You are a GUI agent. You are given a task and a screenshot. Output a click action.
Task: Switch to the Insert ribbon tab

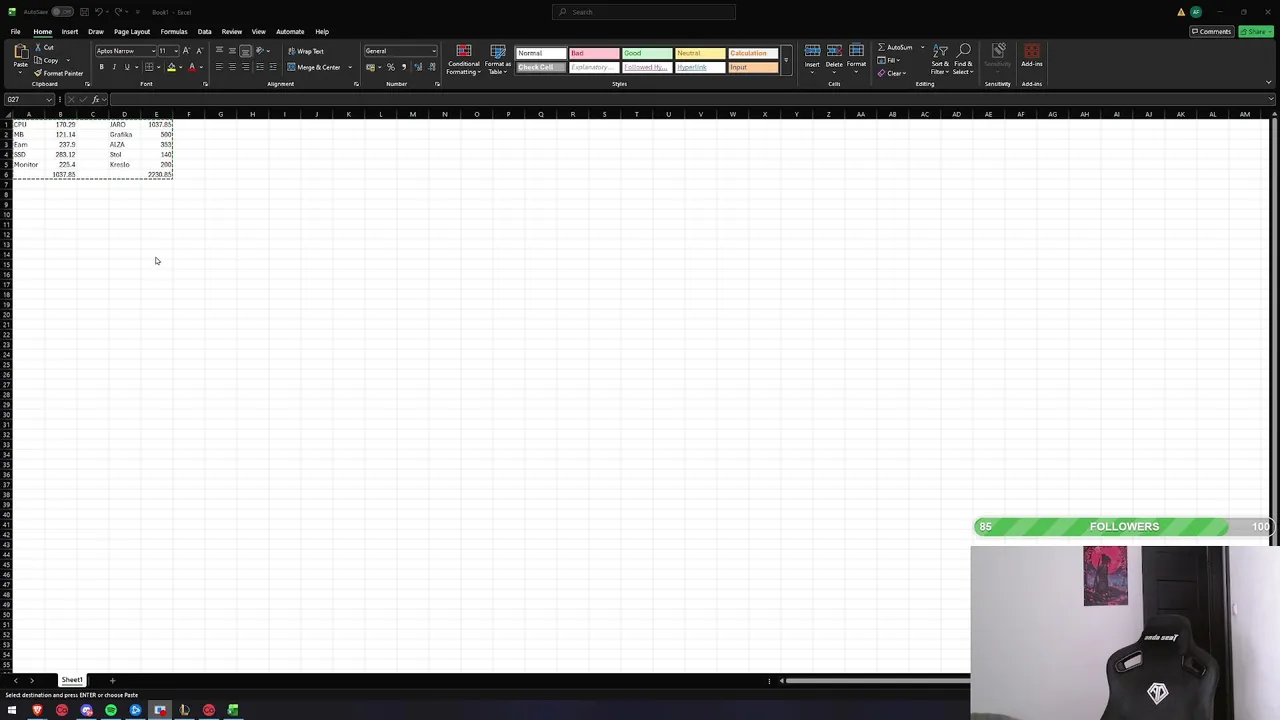pos(69,31)
